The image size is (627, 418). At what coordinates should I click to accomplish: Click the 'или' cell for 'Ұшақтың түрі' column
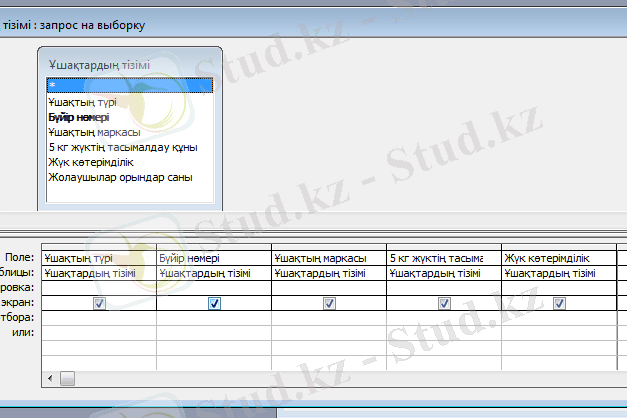(99, 333)
